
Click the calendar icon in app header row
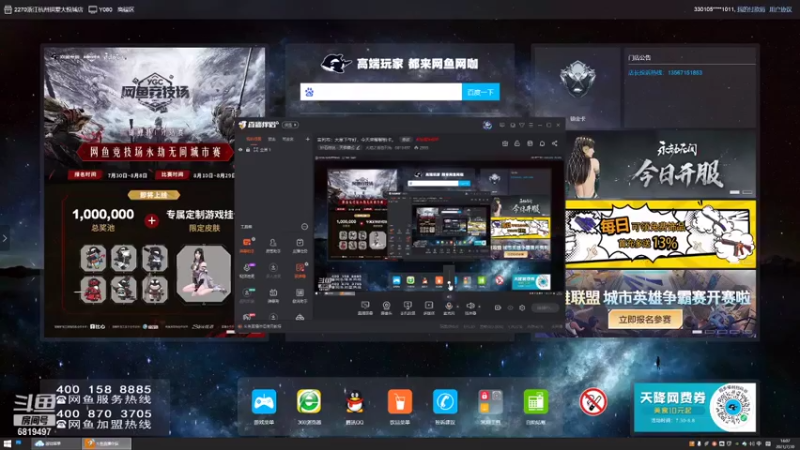[530, 143]
